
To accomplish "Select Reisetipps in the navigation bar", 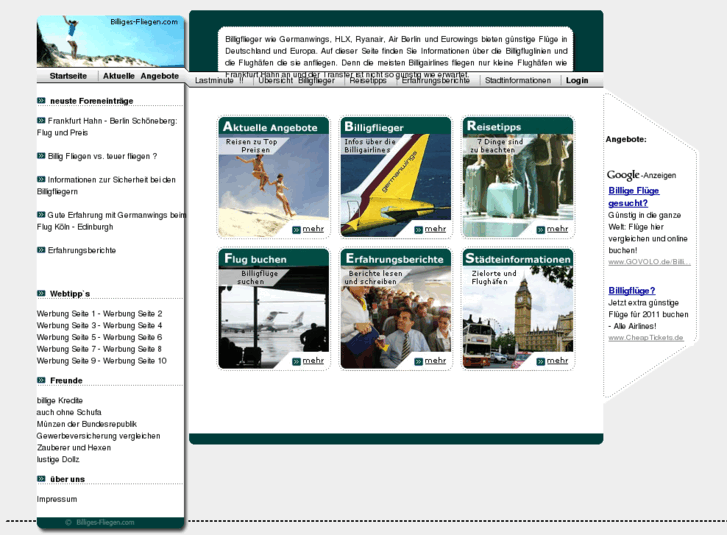I will (x=368, y=80).
